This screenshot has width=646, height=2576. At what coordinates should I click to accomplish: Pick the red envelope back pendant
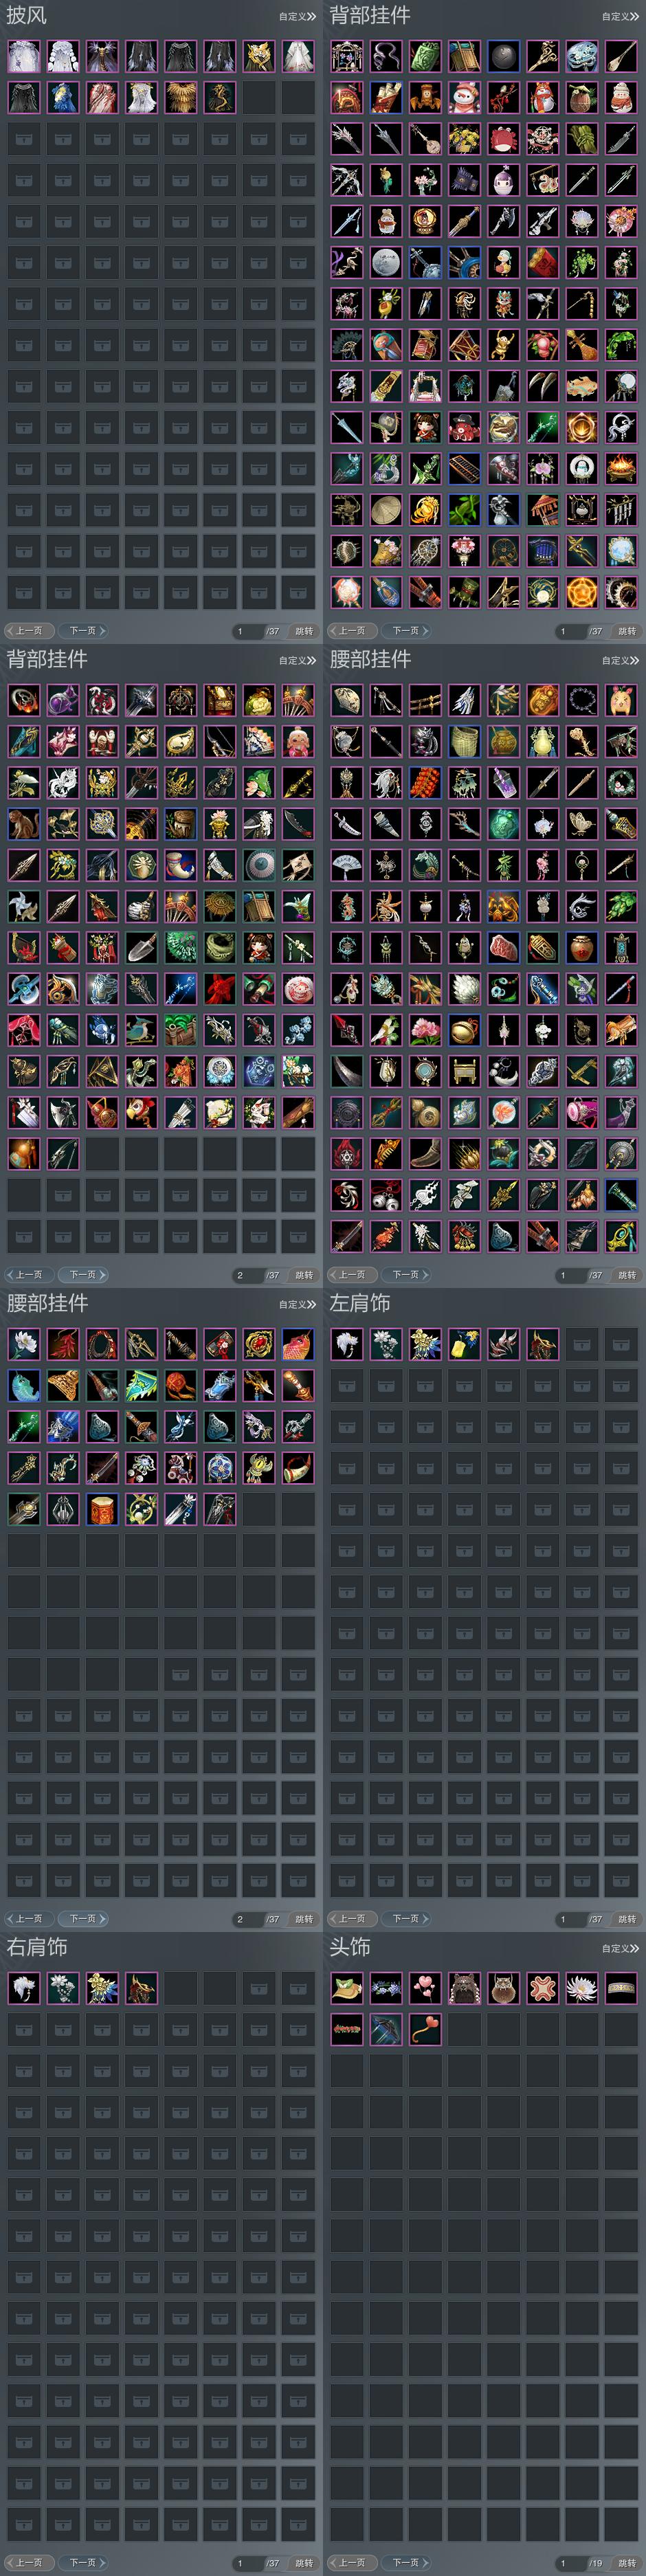coord(543,262)
